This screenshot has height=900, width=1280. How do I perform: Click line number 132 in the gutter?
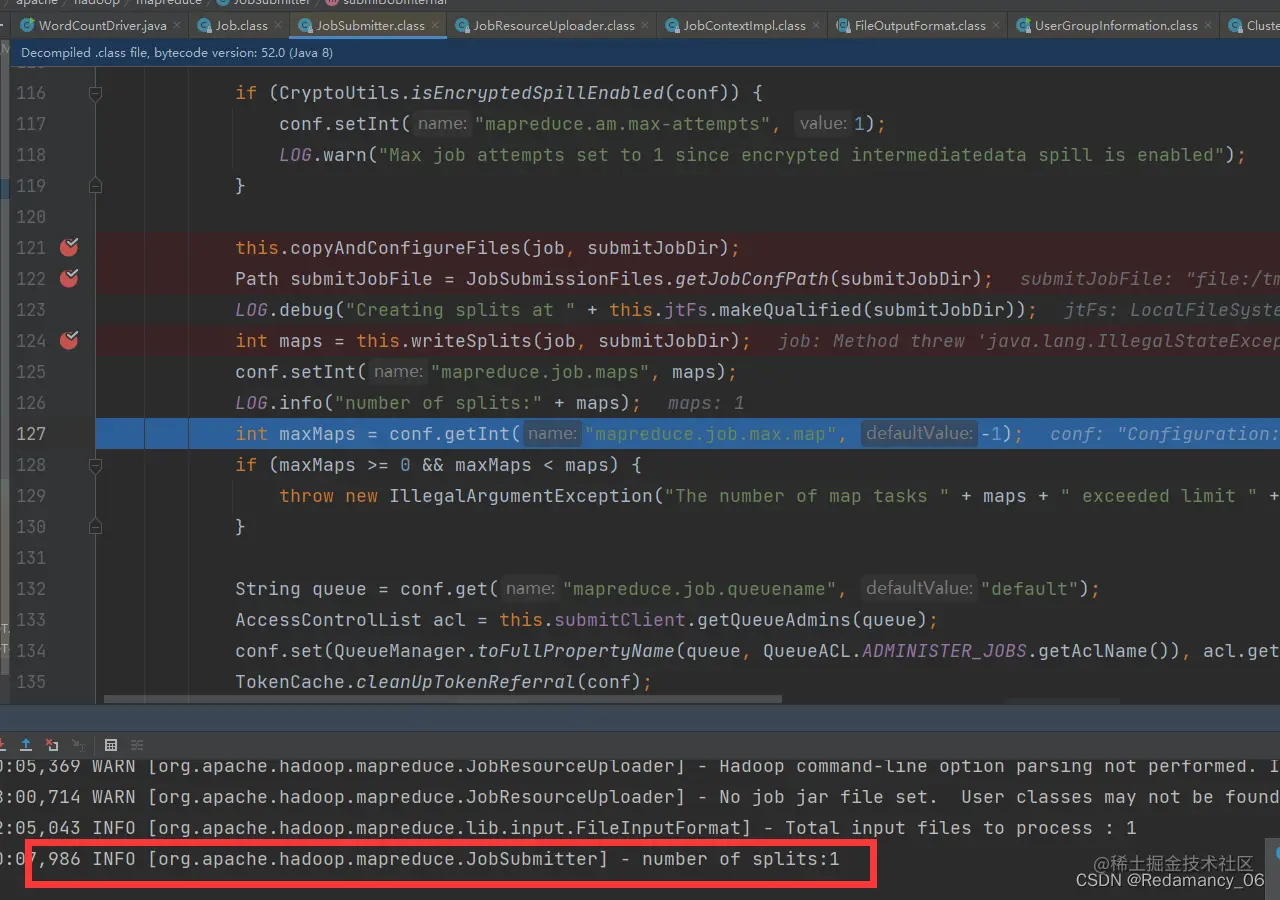coord(31,589)
